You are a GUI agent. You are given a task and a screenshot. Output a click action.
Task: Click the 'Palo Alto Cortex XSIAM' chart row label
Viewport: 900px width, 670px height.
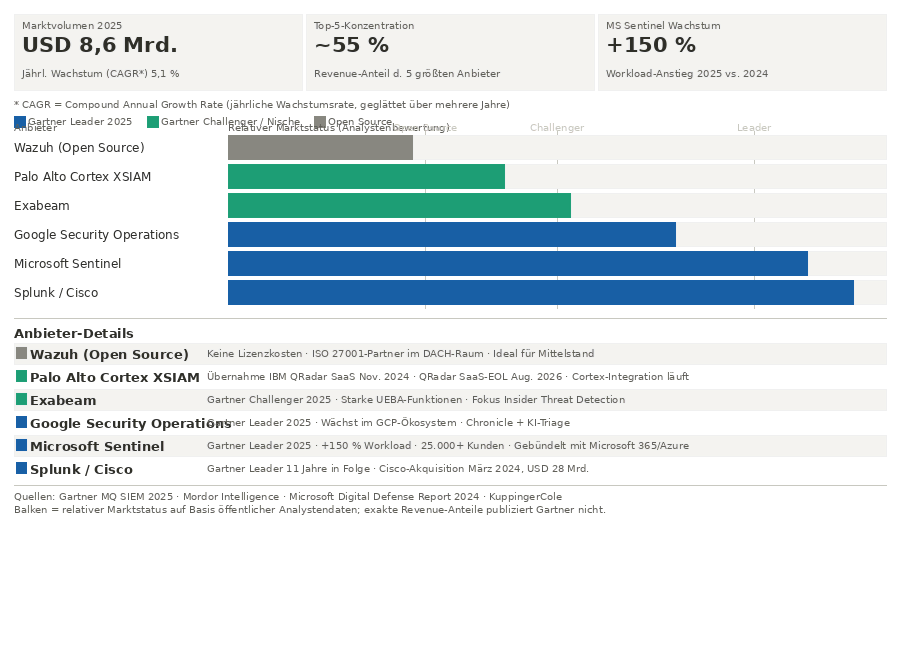[83, 176]
